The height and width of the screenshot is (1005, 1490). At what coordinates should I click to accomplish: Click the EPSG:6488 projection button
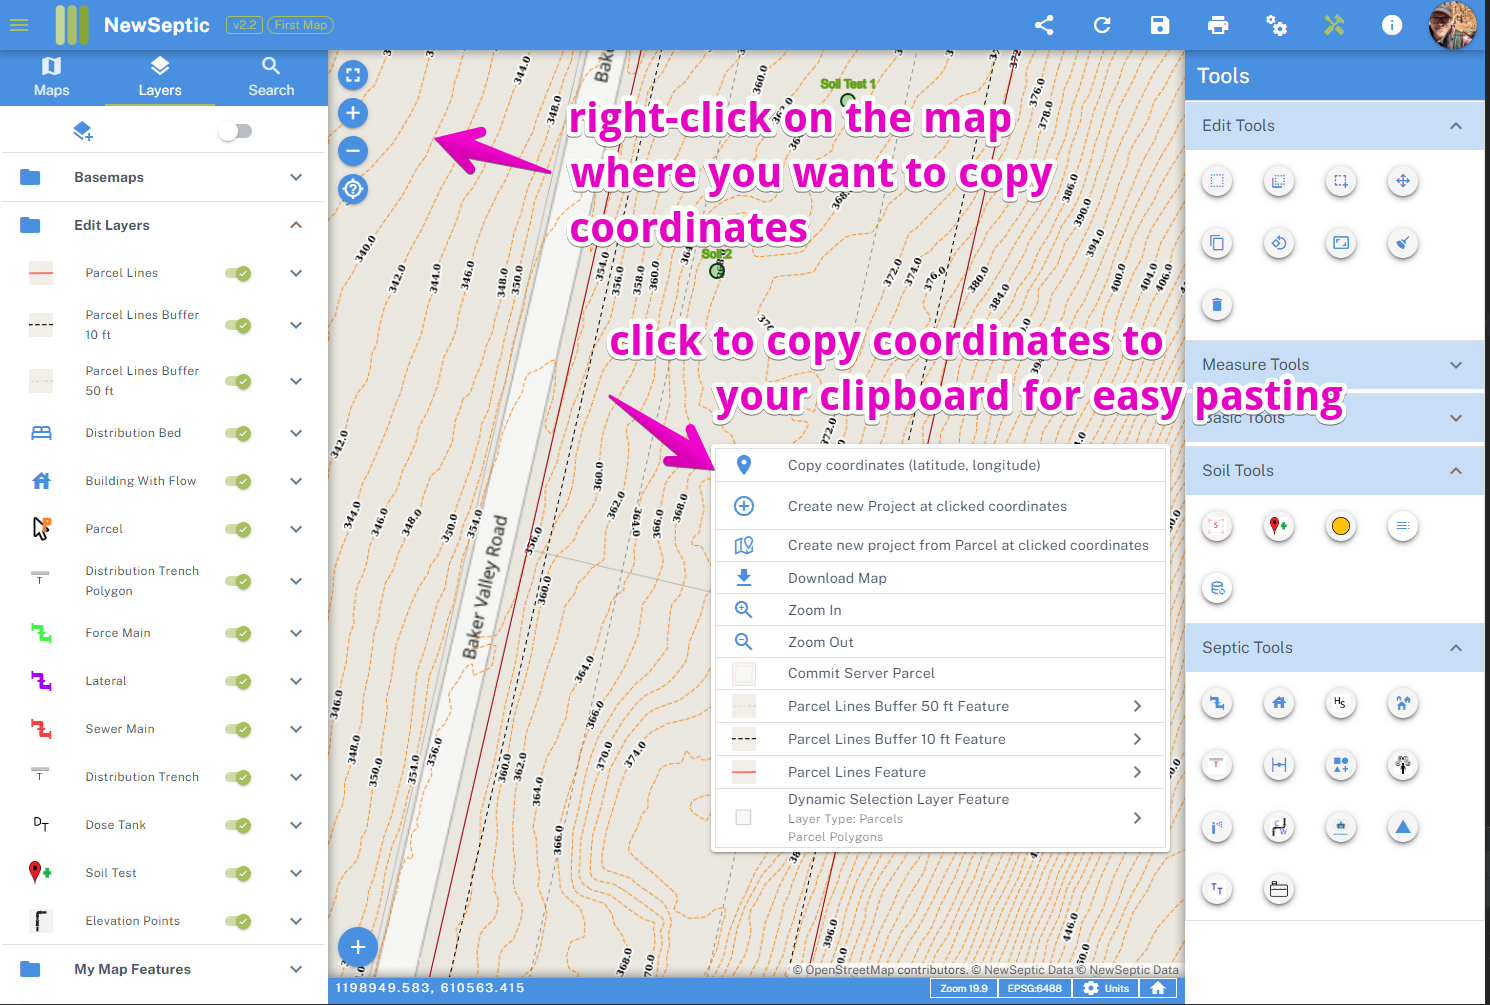click(1034, 988)
